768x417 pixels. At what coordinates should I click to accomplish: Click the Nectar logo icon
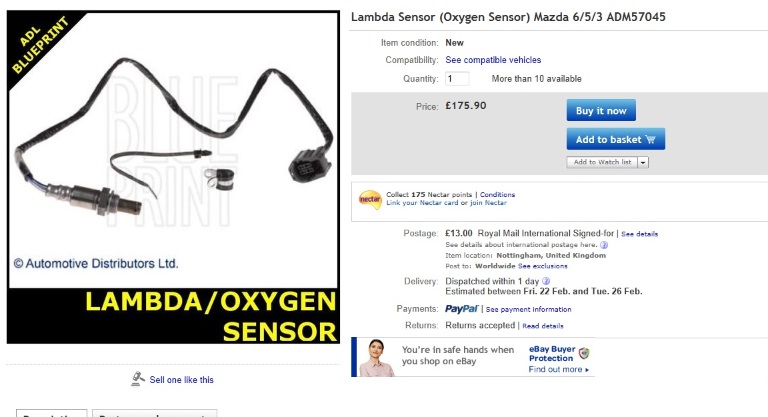[x=370, y=199]
